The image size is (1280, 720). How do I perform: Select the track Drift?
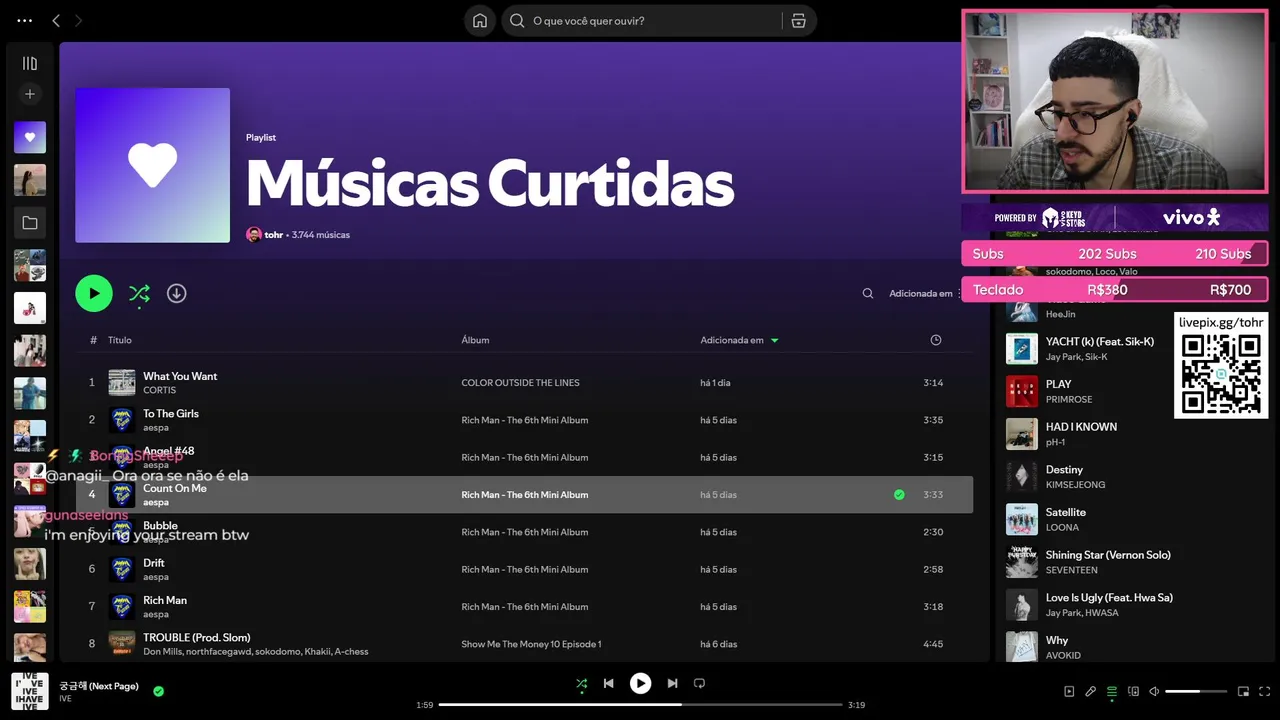click(x=154, y=563)
